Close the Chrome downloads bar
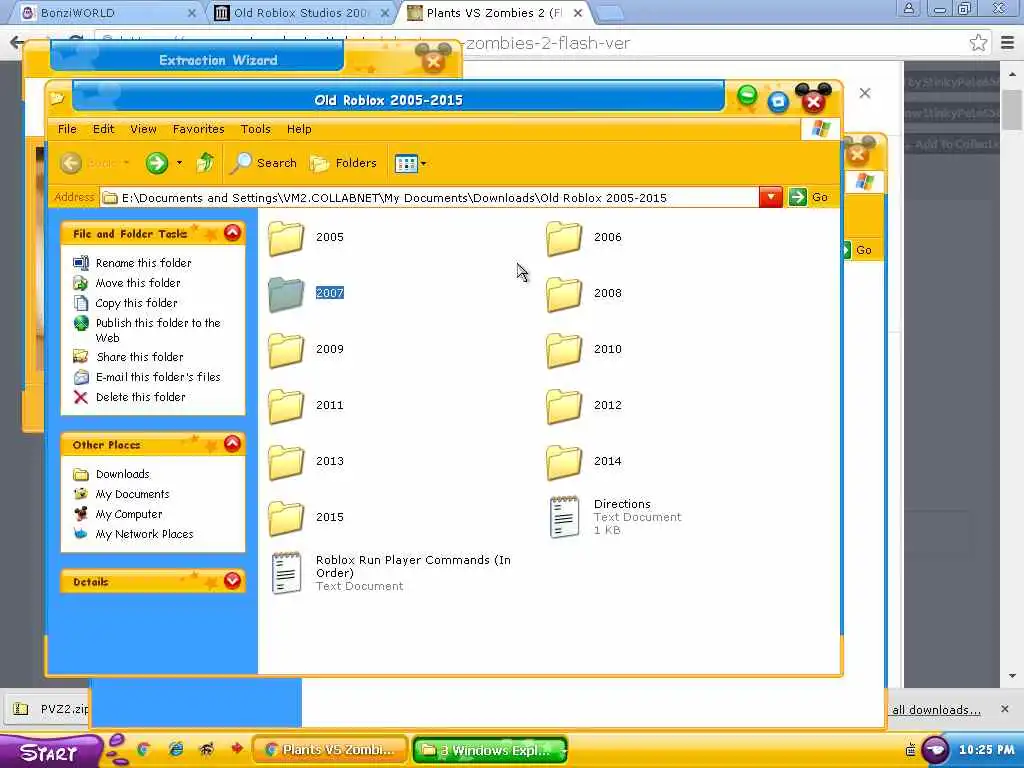 1004,709
